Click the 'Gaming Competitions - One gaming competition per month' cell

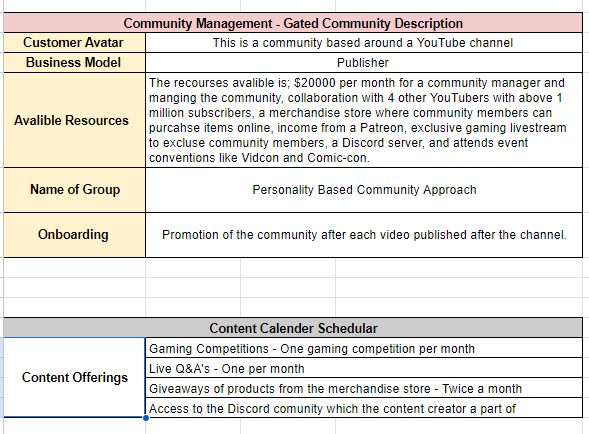[x=364, y=348]
